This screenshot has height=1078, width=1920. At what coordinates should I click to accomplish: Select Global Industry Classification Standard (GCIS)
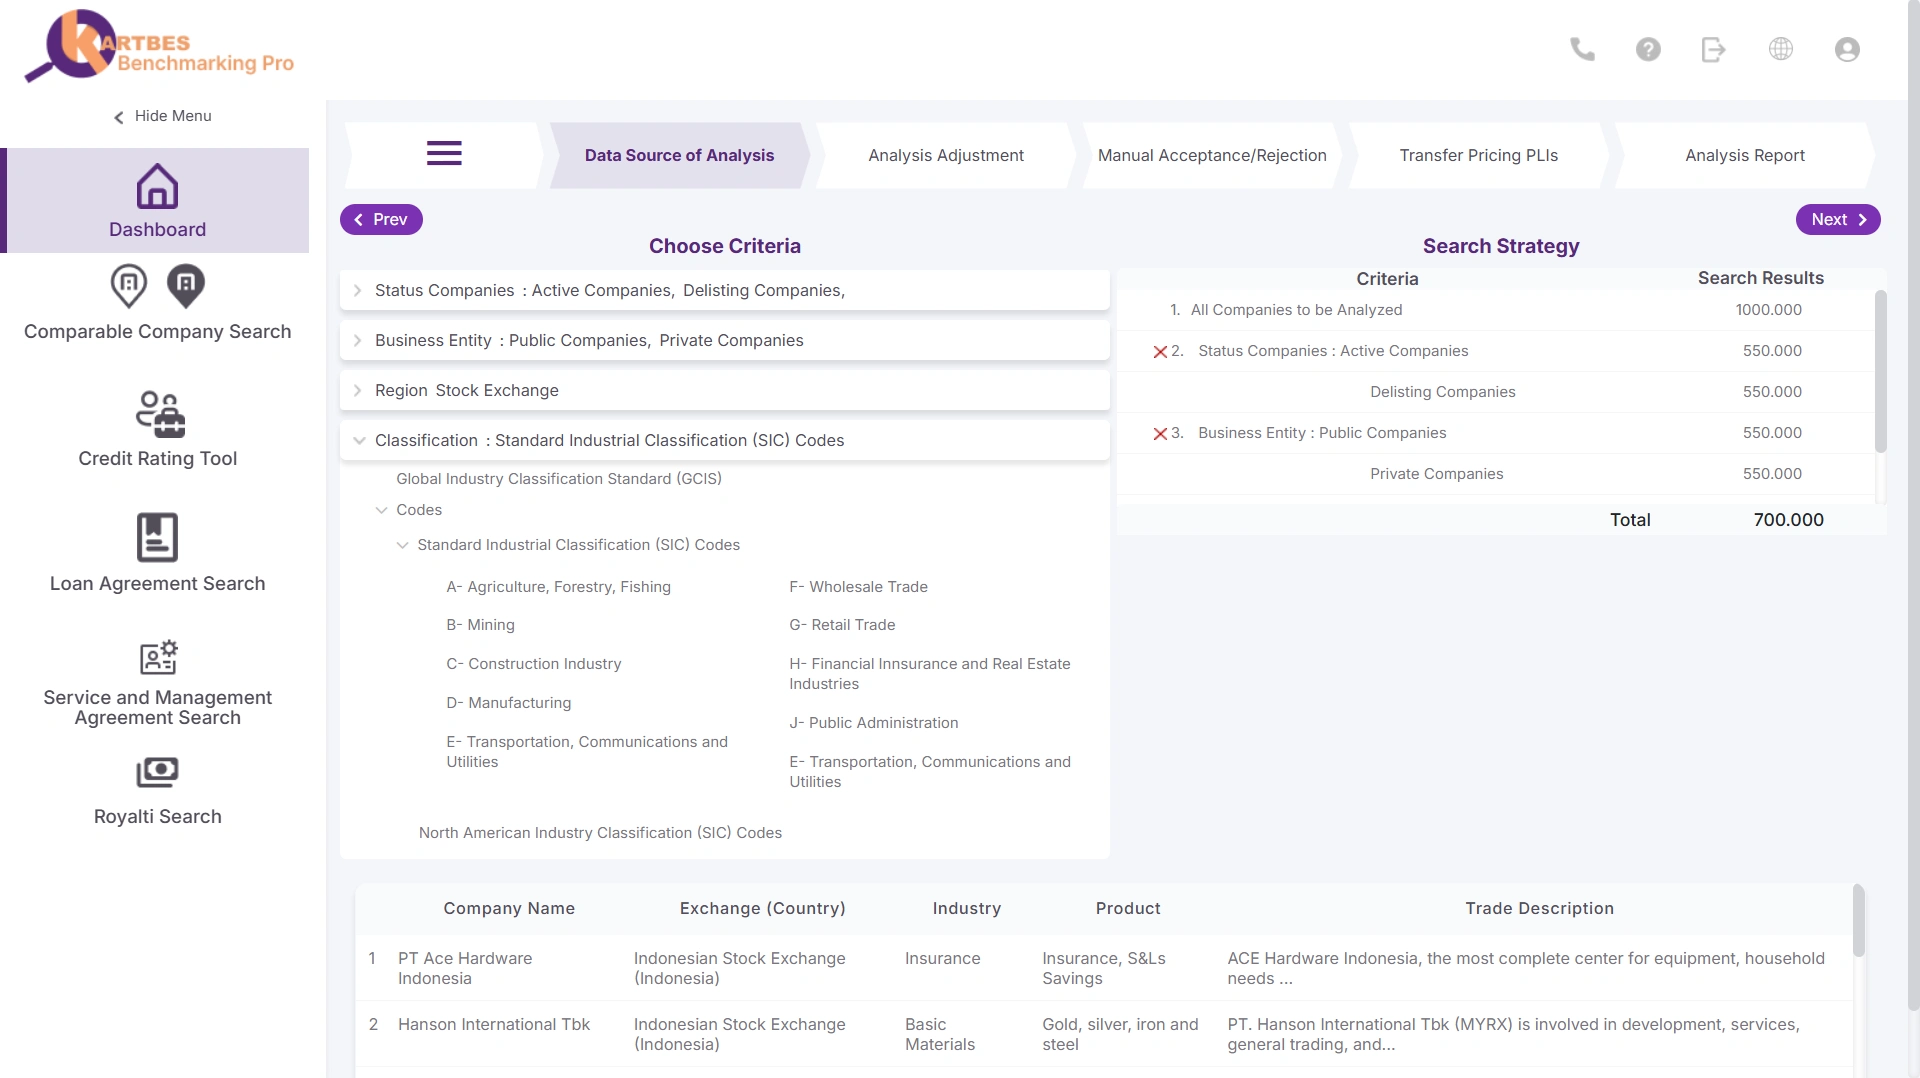click(559, 479)
